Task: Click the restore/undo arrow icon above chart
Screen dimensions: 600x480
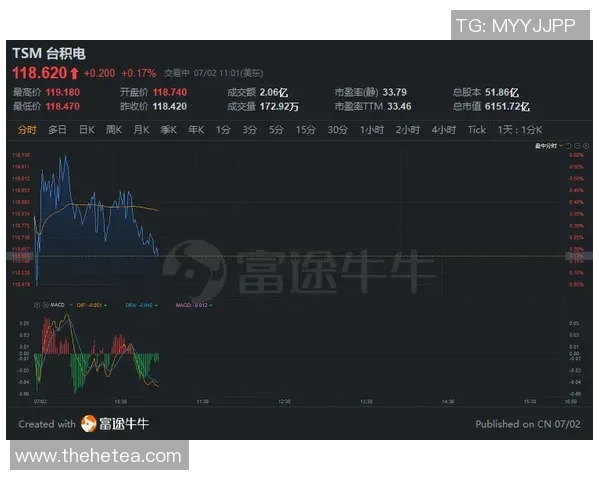Action: pos(569,146)
